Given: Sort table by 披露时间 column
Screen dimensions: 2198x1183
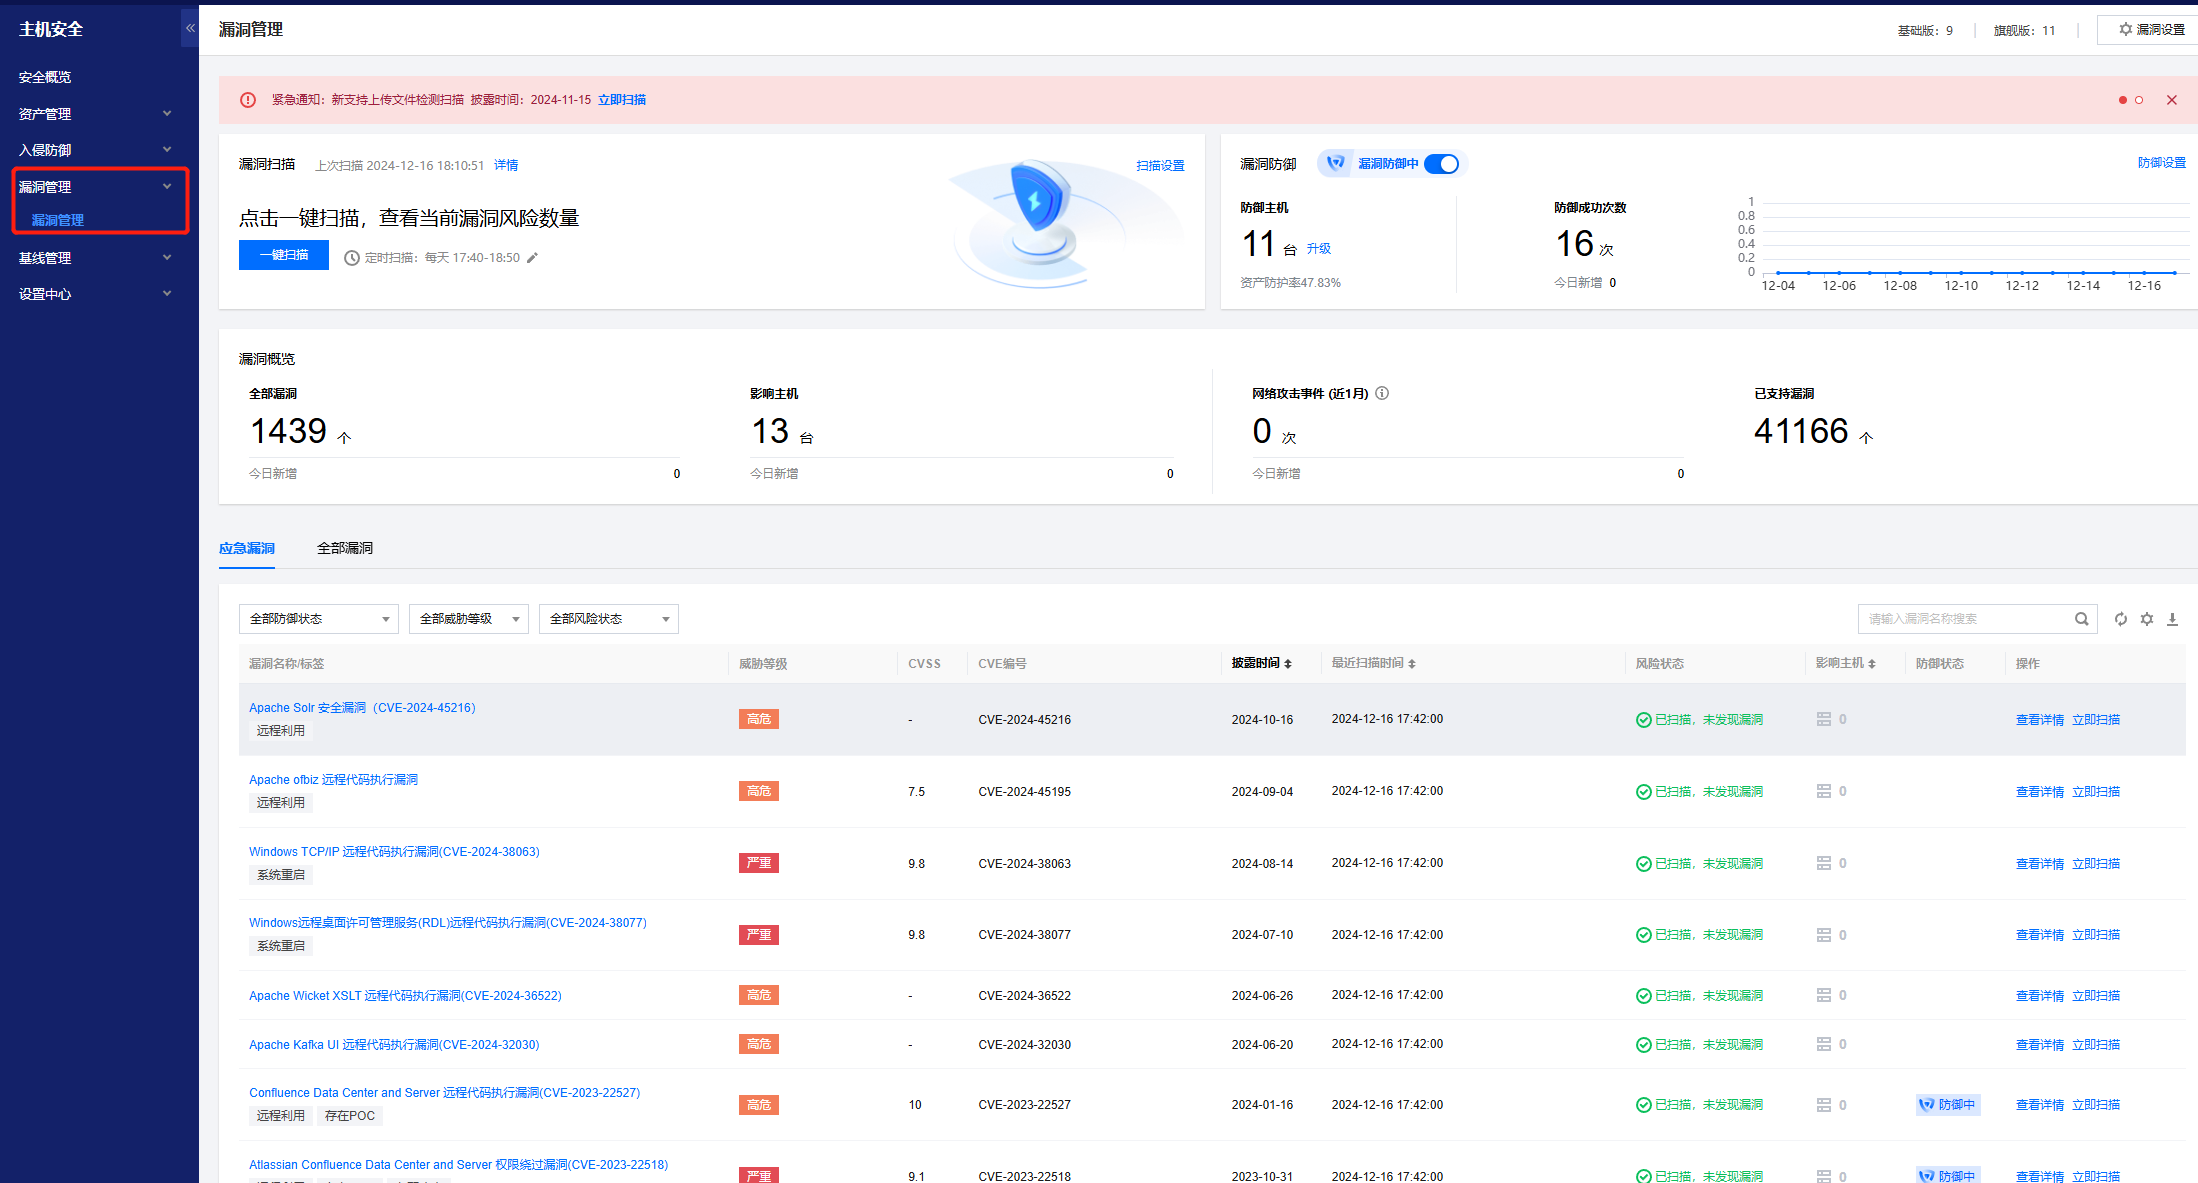Looking at the screenshot, I should click(x=1261, y=663).
